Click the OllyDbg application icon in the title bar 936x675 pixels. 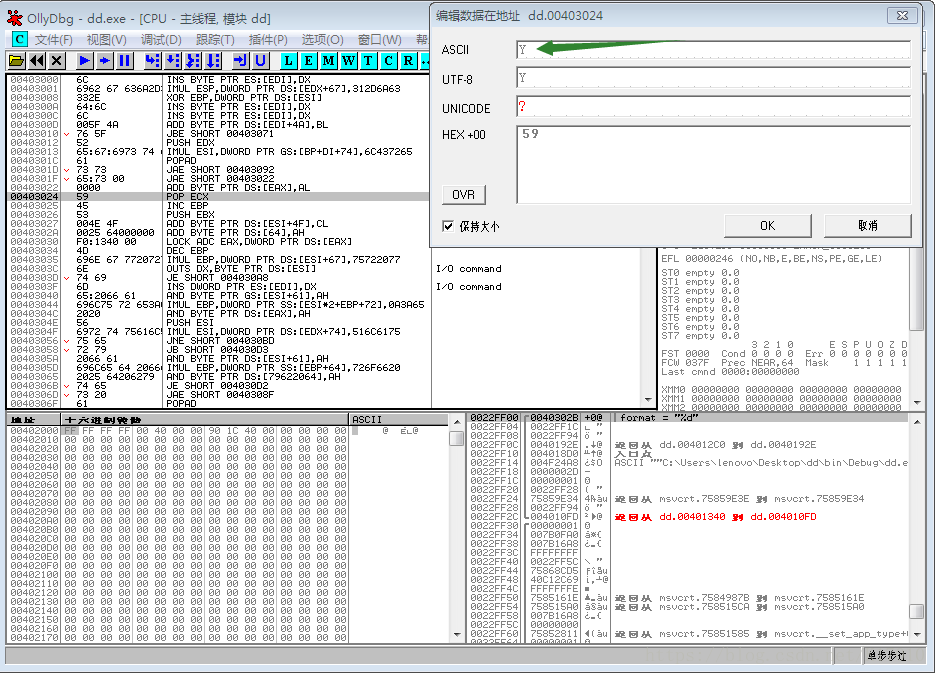coord(15,18)
